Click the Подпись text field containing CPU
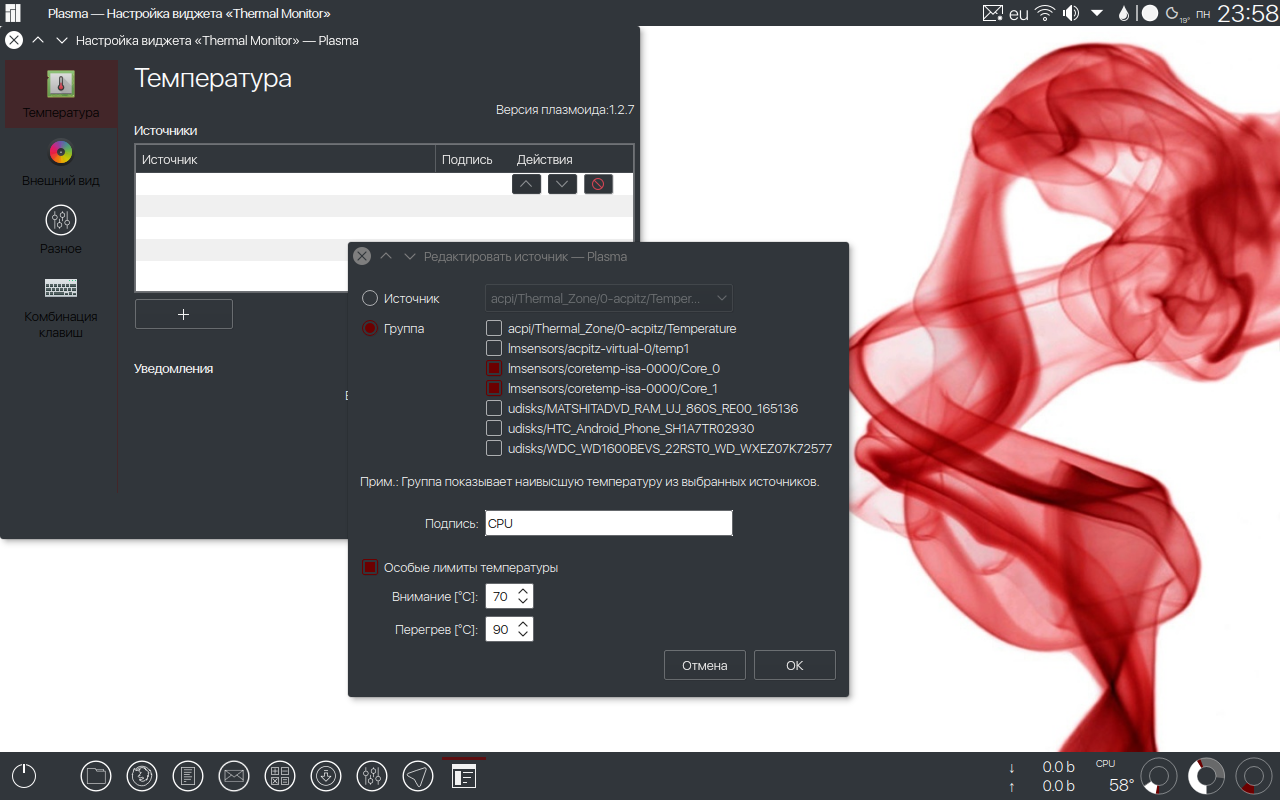This screenshot has width=1280, height=800. pos(609,523)
